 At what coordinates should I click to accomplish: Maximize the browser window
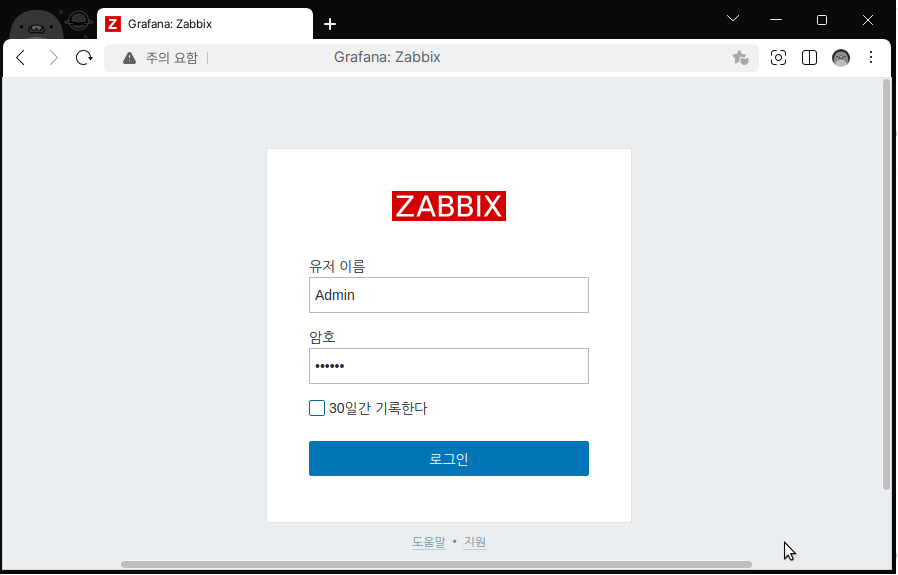point(822,19)
